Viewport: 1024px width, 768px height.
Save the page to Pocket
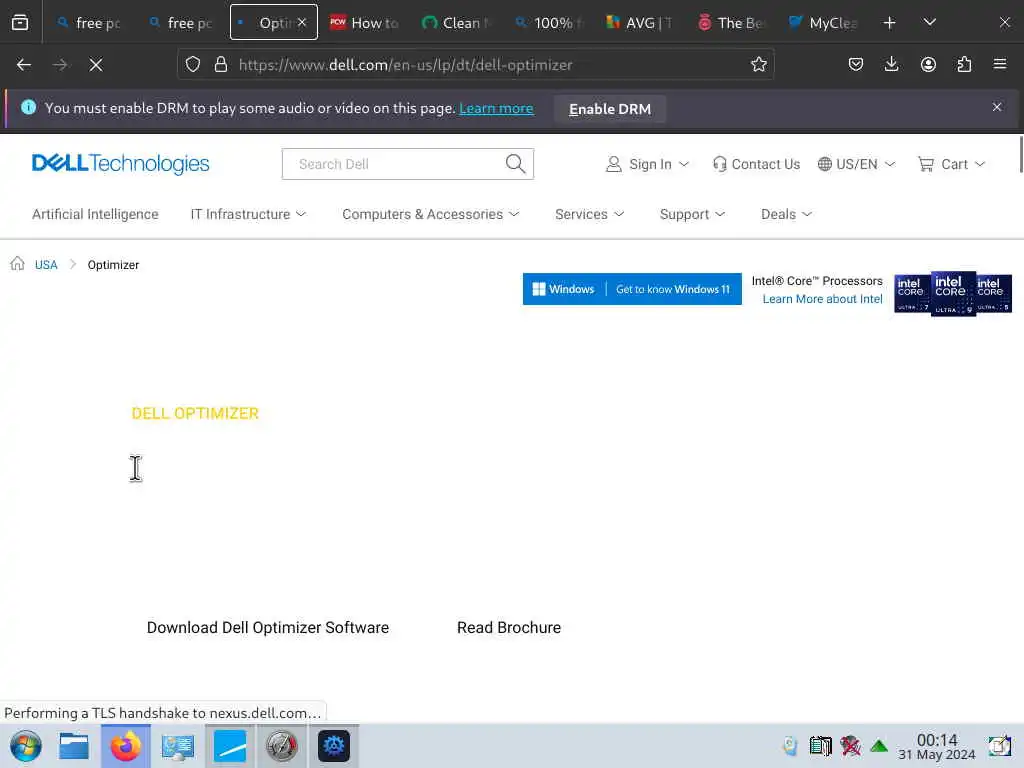click(856, 65)
